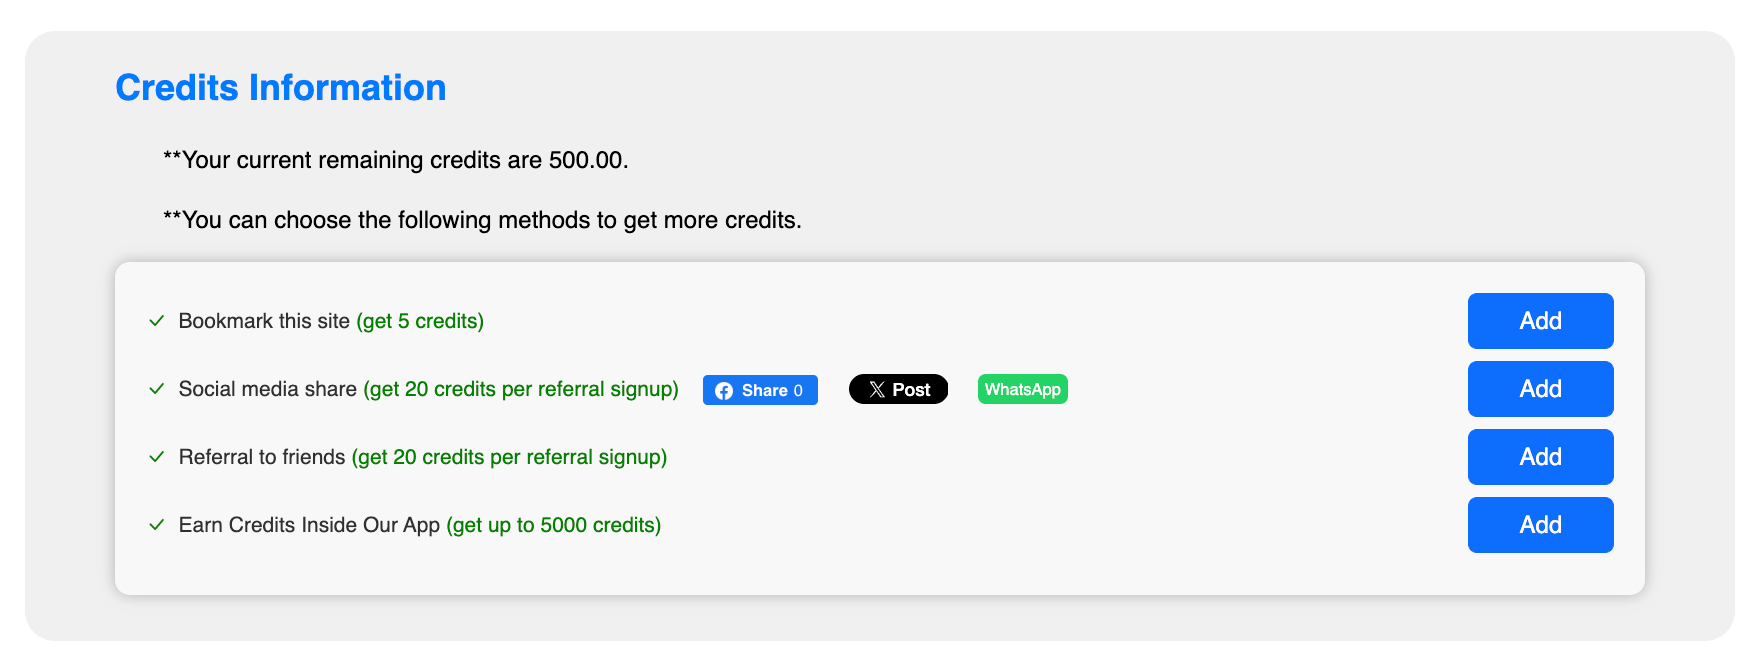The image size is (1760, 672).
Task: Click checkmark beside Bookmark this site
Action: [x=157, y=321]
